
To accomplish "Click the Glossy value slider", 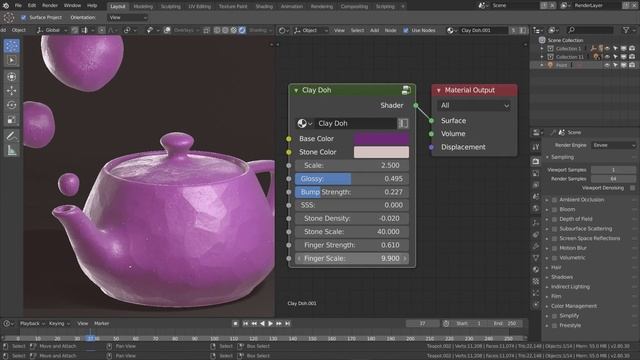I will pos(351,179).
